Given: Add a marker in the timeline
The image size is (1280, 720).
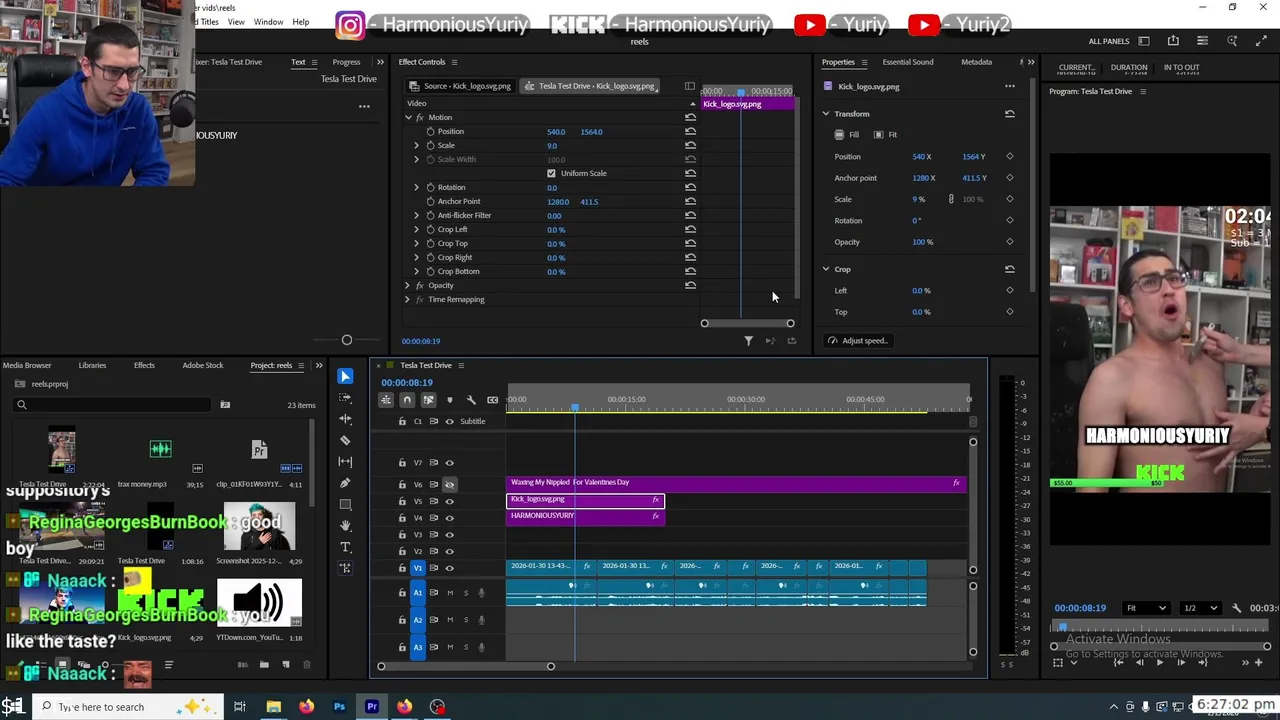Looking at the screenshot, I should pos(449,400).
